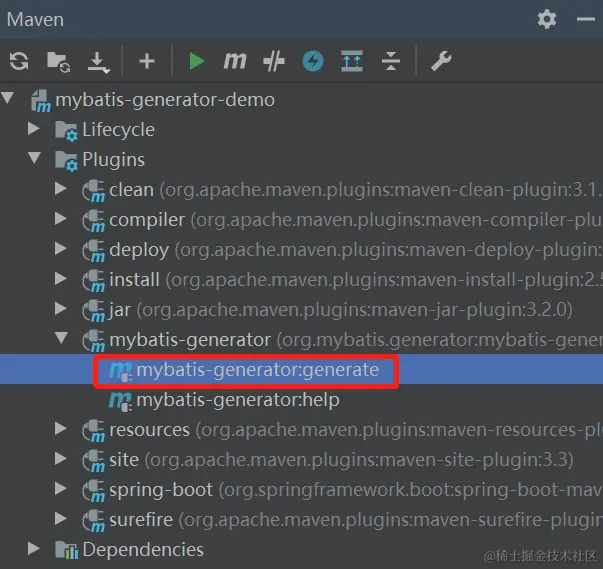Screen dimensions: 603x569
Task: Expand the Dependencies node
Action: [x=34, y=548]
